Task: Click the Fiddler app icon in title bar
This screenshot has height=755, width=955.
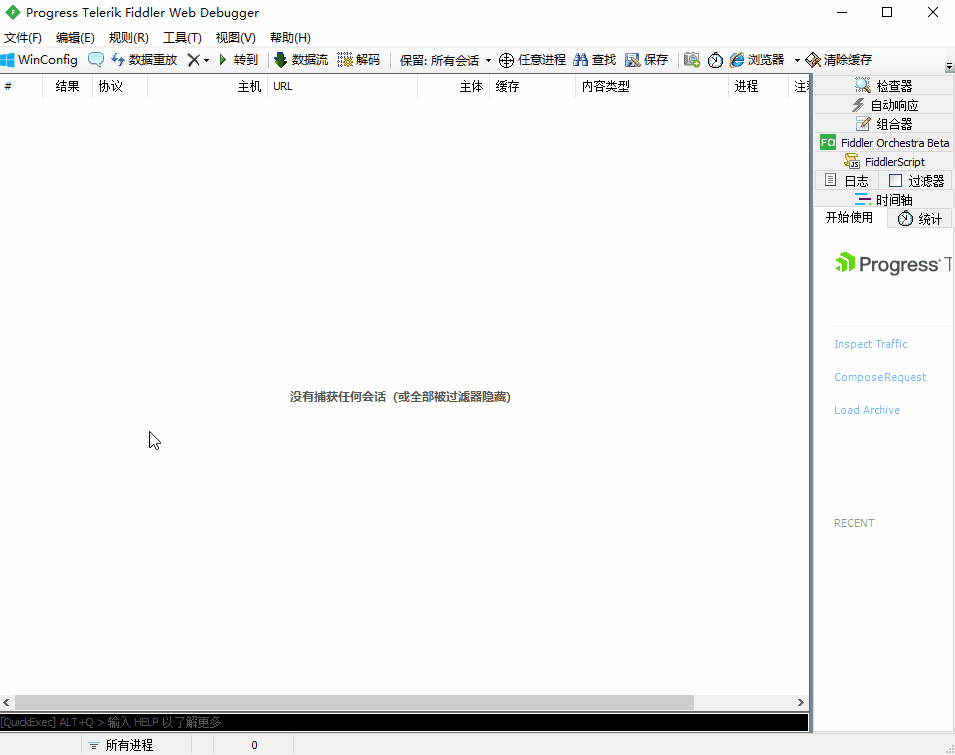Action: (x=13, y=12)
